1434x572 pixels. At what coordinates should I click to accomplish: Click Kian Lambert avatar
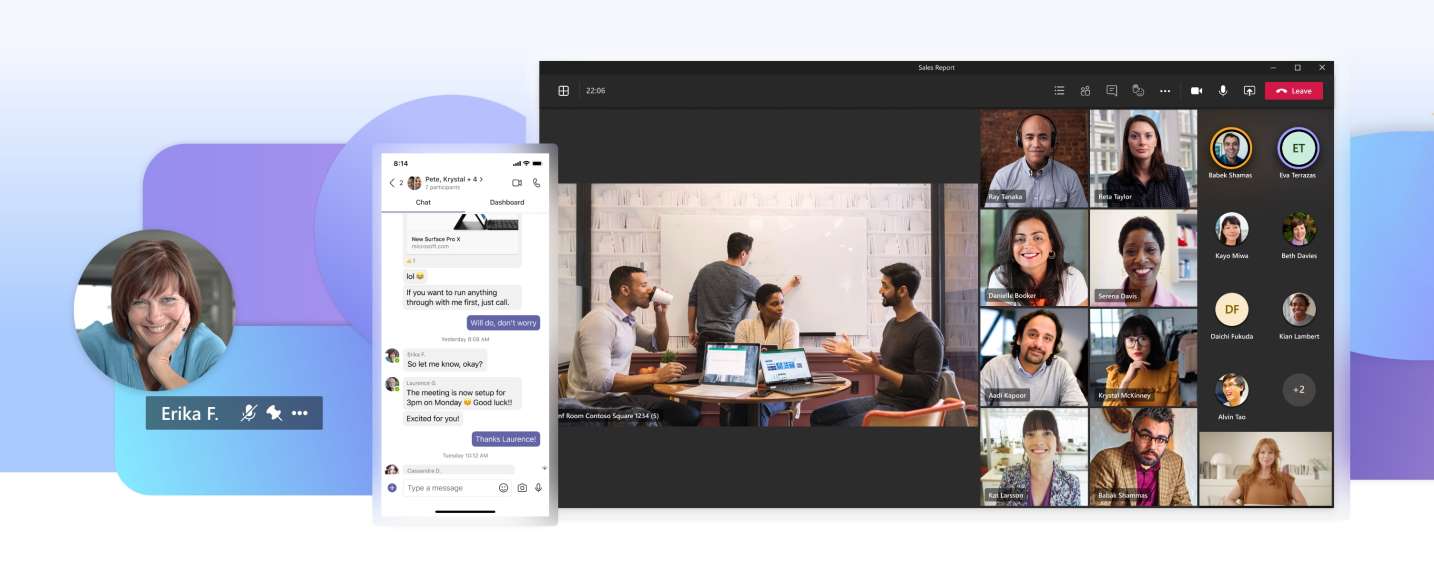click(x=1298, y=309)
